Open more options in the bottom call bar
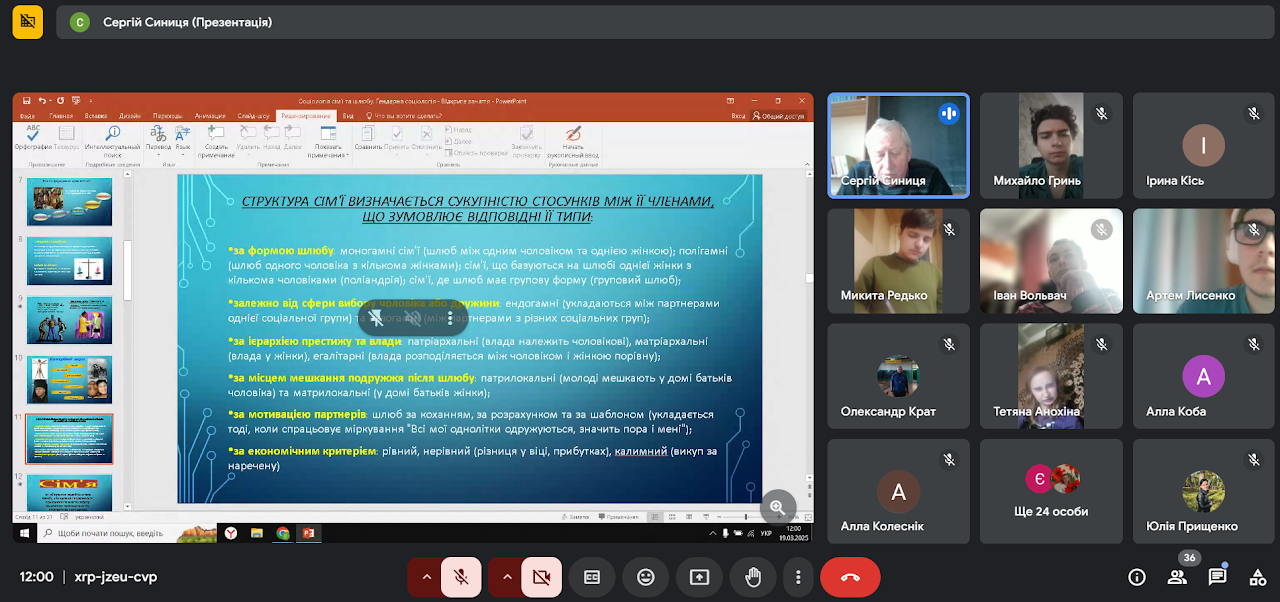 point(798,577)
